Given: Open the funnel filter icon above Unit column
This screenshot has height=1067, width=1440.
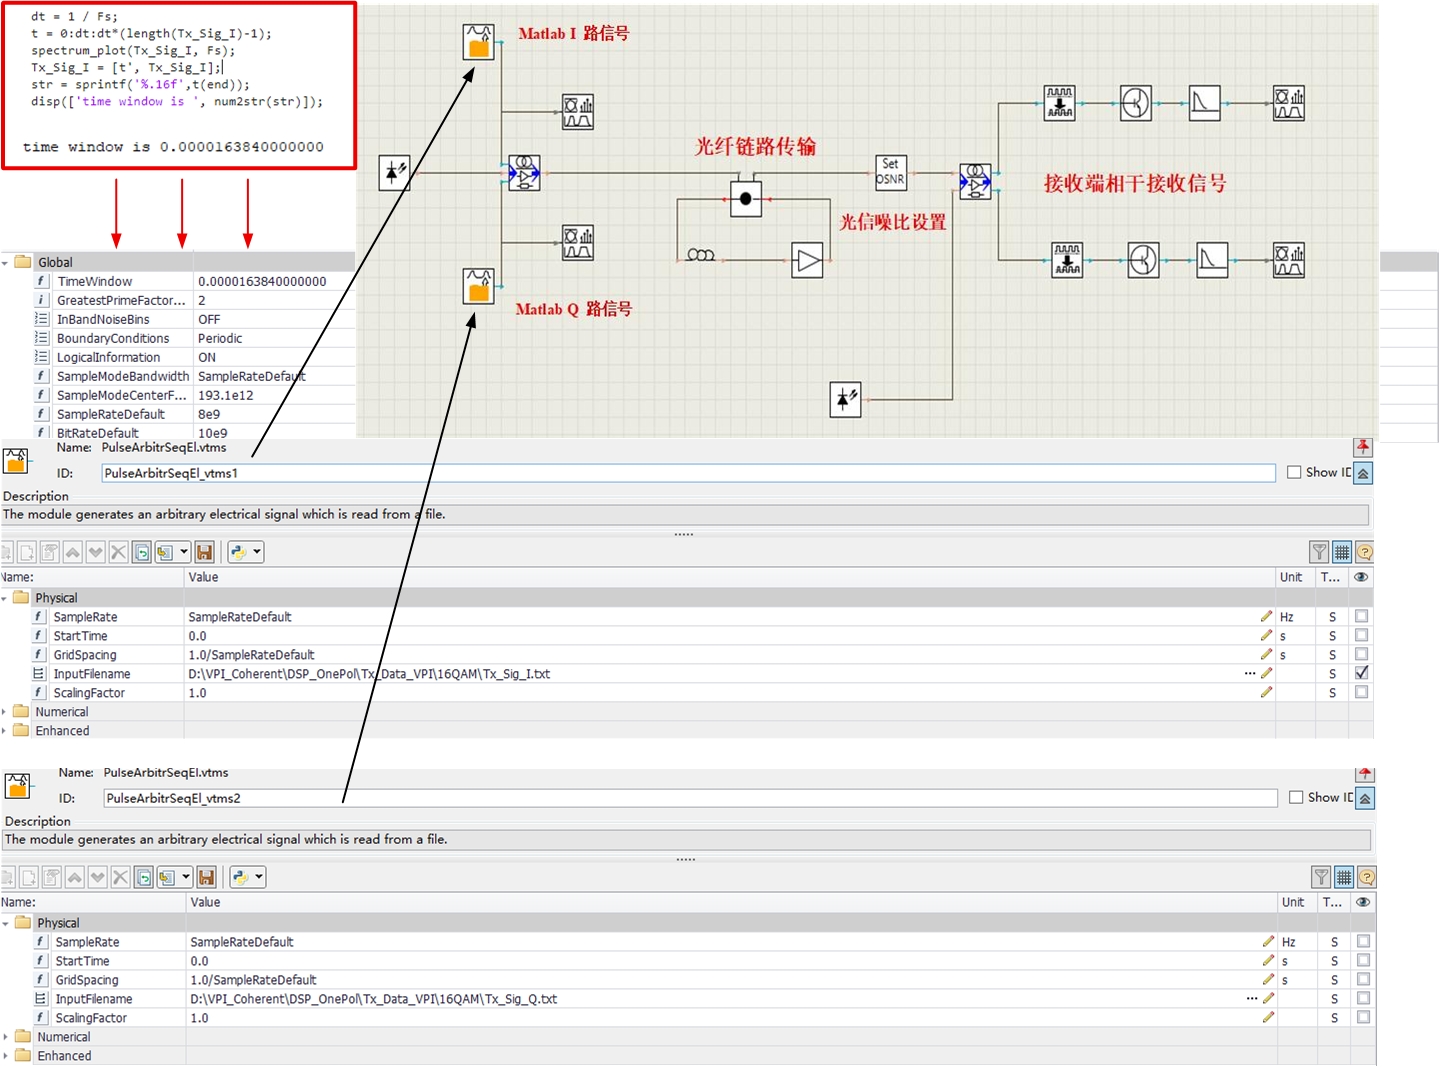Looking at the screenshot, I should 1319,551.
